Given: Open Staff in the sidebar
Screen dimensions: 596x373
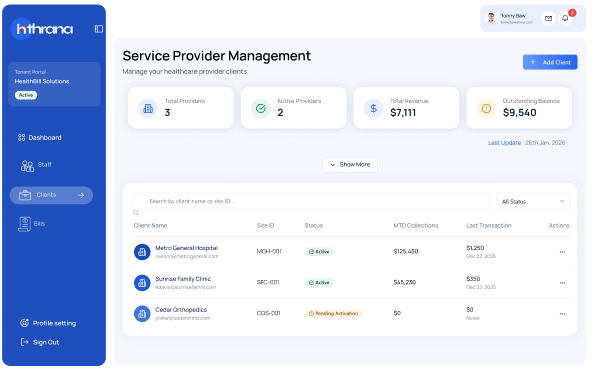Looking at the screenshot, I should click(36, 165).
